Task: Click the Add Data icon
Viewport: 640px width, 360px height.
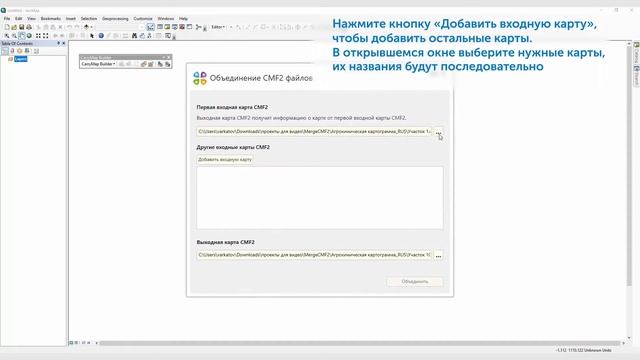Action: tap(86, 27)
